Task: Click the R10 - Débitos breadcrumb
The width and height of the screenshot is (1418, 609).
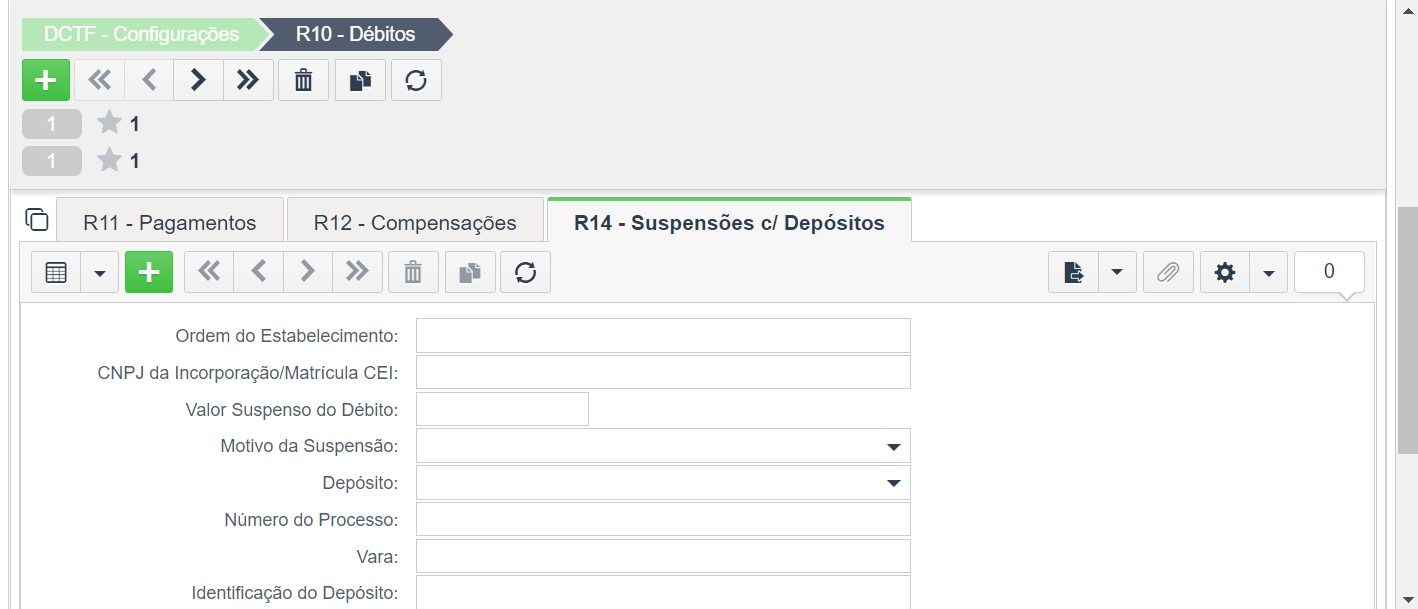Action: click(356, 34)
